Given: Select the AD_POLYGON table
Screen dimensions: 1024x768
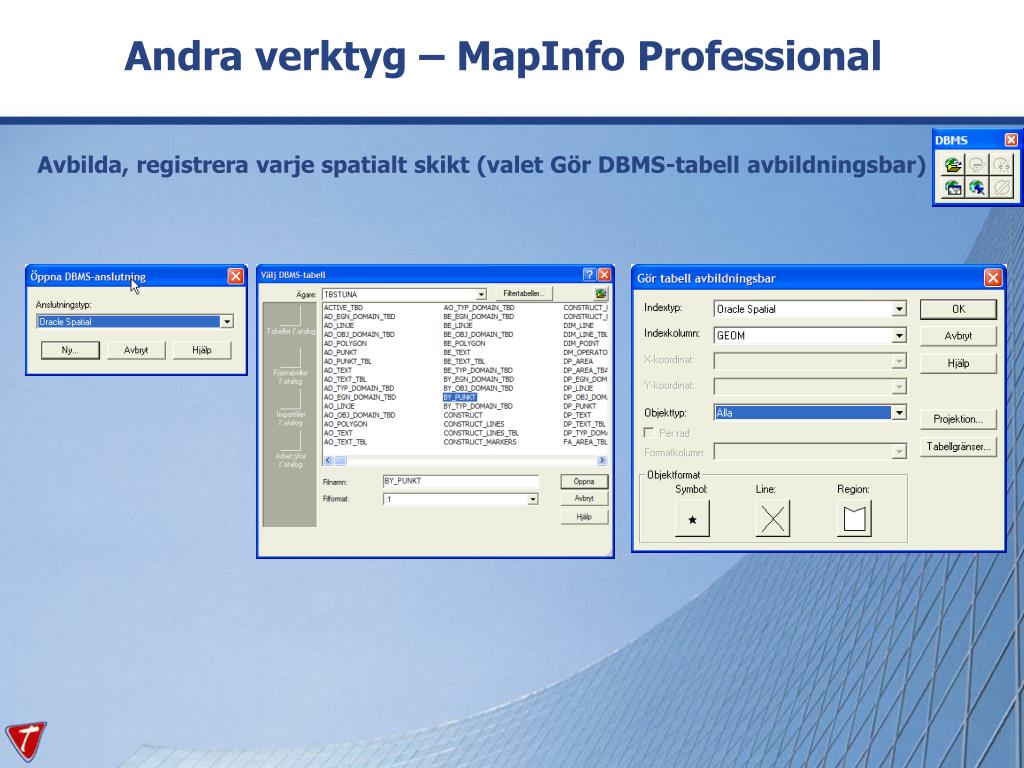Looking at the screenshot, I should (x=345, y=344).
